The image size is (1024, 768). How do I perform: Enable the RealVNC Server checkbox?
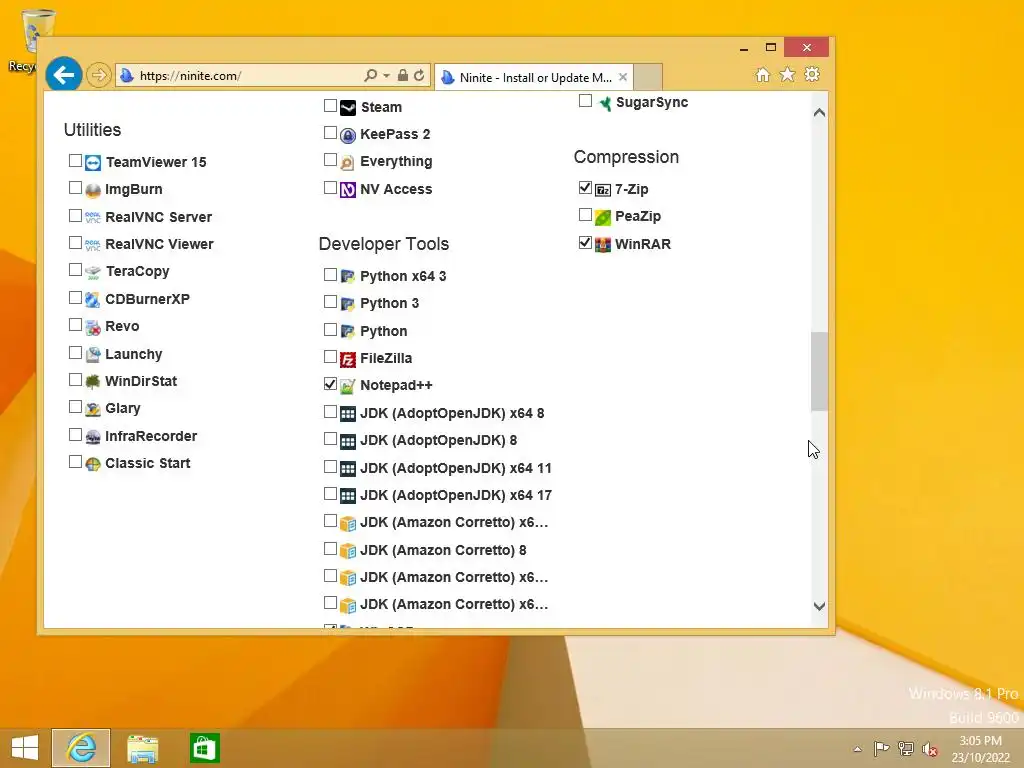click(x=75, y=216)
